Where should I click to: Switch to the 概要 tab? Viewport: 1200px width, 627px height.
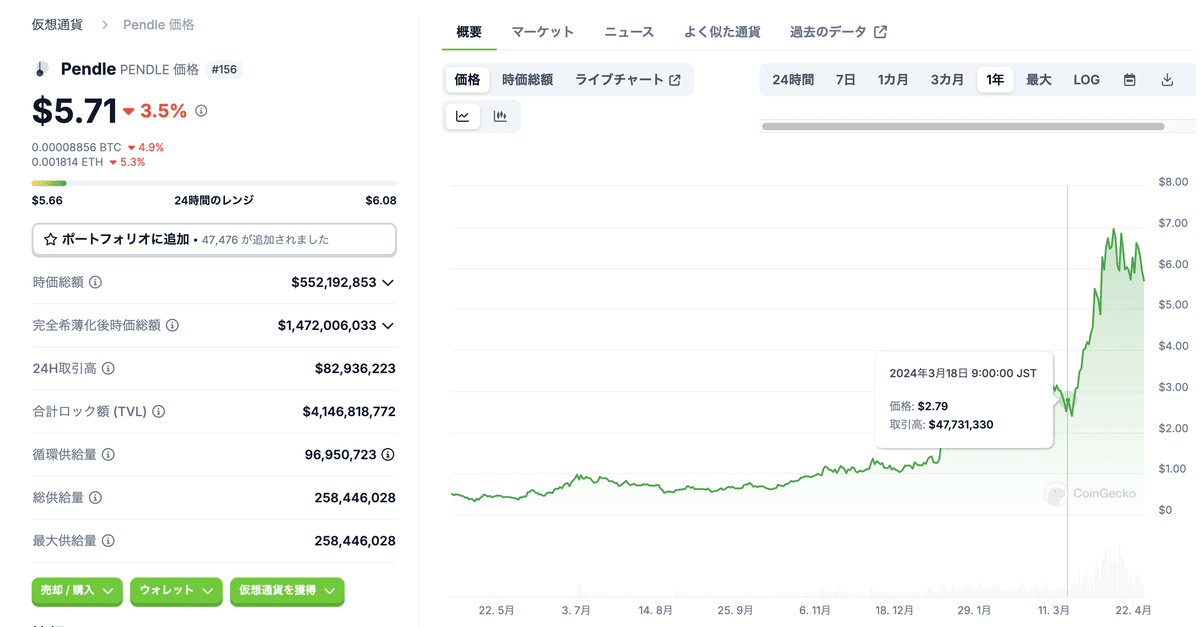[x=469, y=32]
